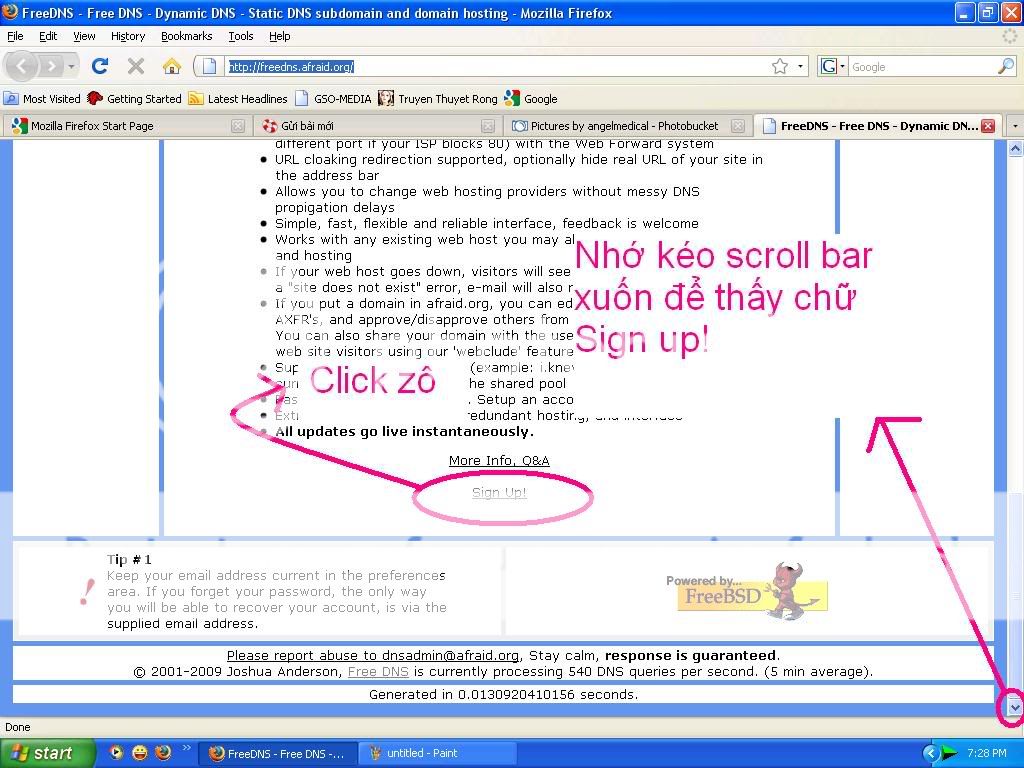Click the page identity icon in the address bar

209,67
